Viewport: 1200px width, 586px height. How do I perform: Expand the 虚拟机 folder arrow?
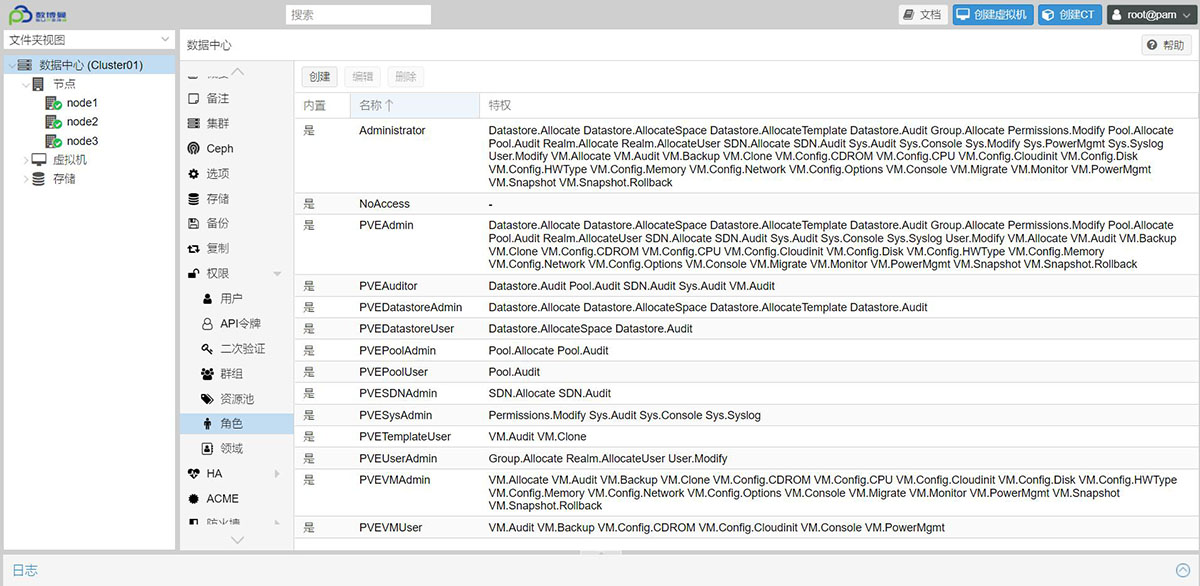(26, 160)
